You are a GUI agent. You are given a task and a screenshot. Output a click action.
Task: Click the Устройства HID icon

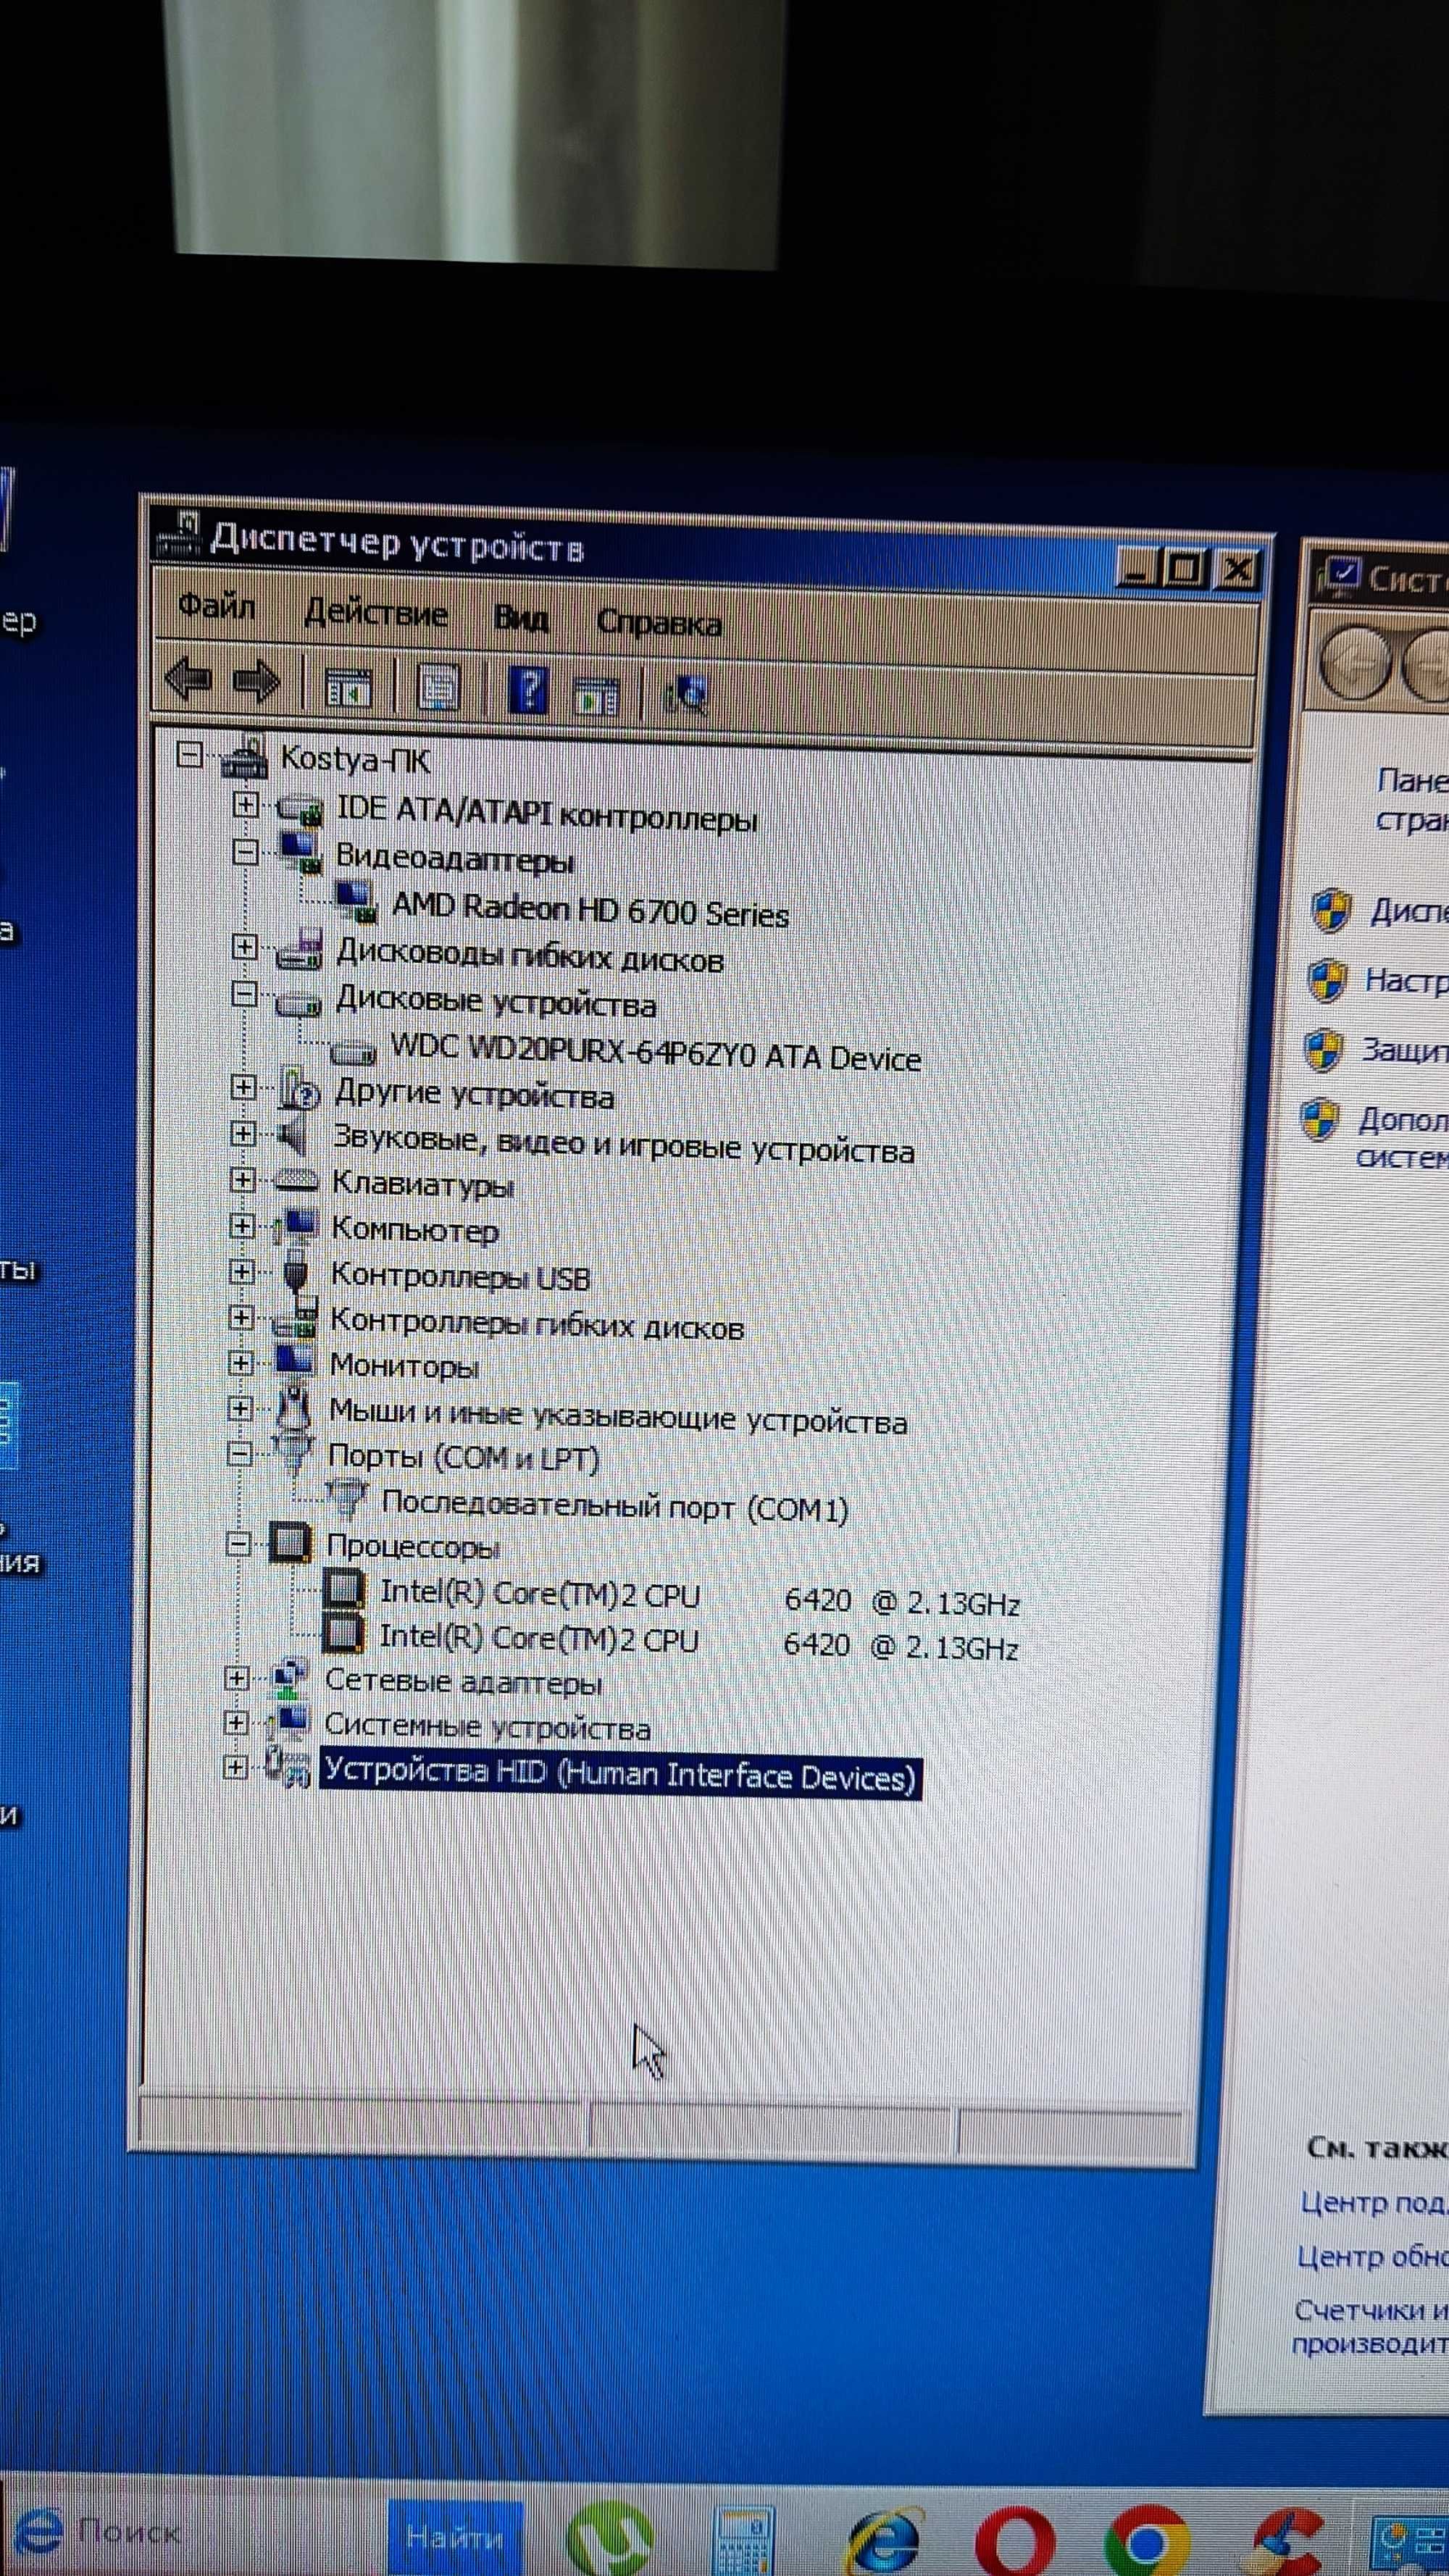tap(287, 1768)
